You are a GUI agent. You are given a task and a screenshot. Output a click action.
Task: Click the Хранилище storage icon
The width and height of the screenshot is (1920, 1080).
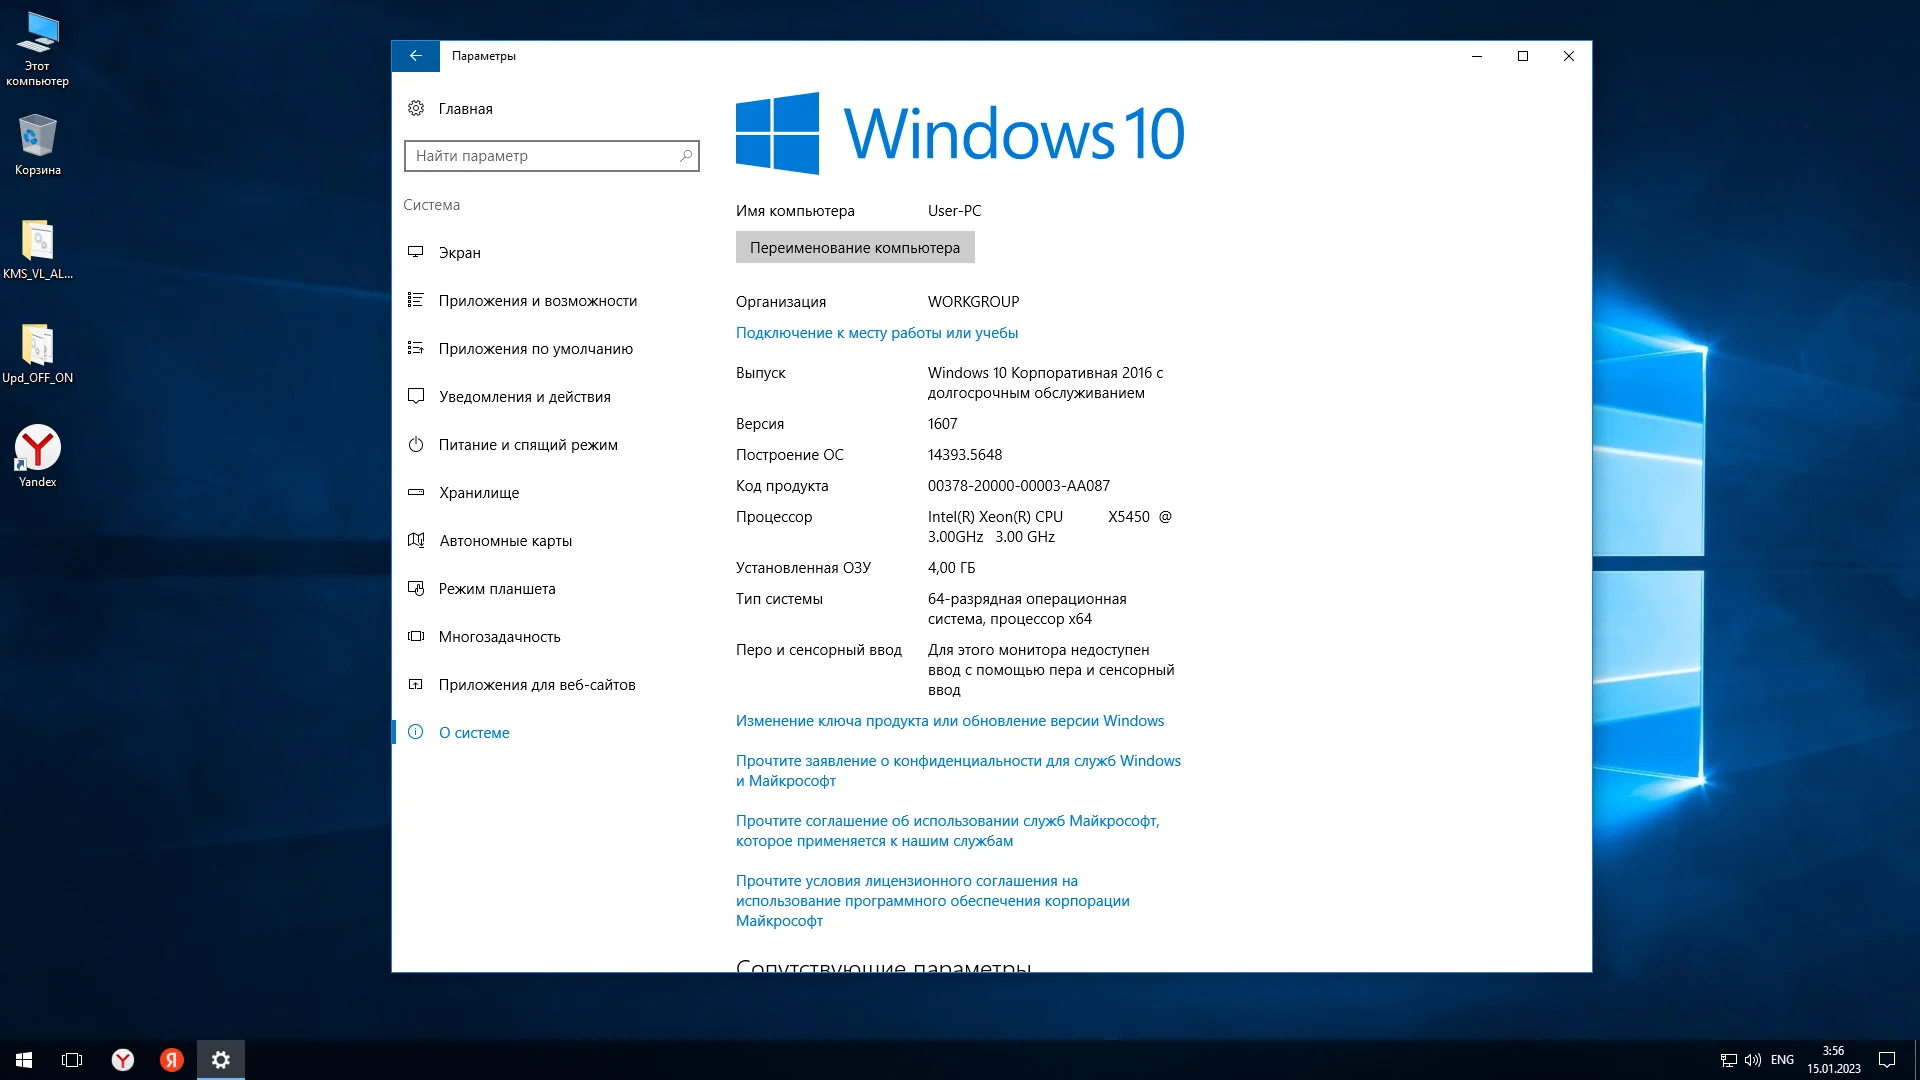pos(416,493)
